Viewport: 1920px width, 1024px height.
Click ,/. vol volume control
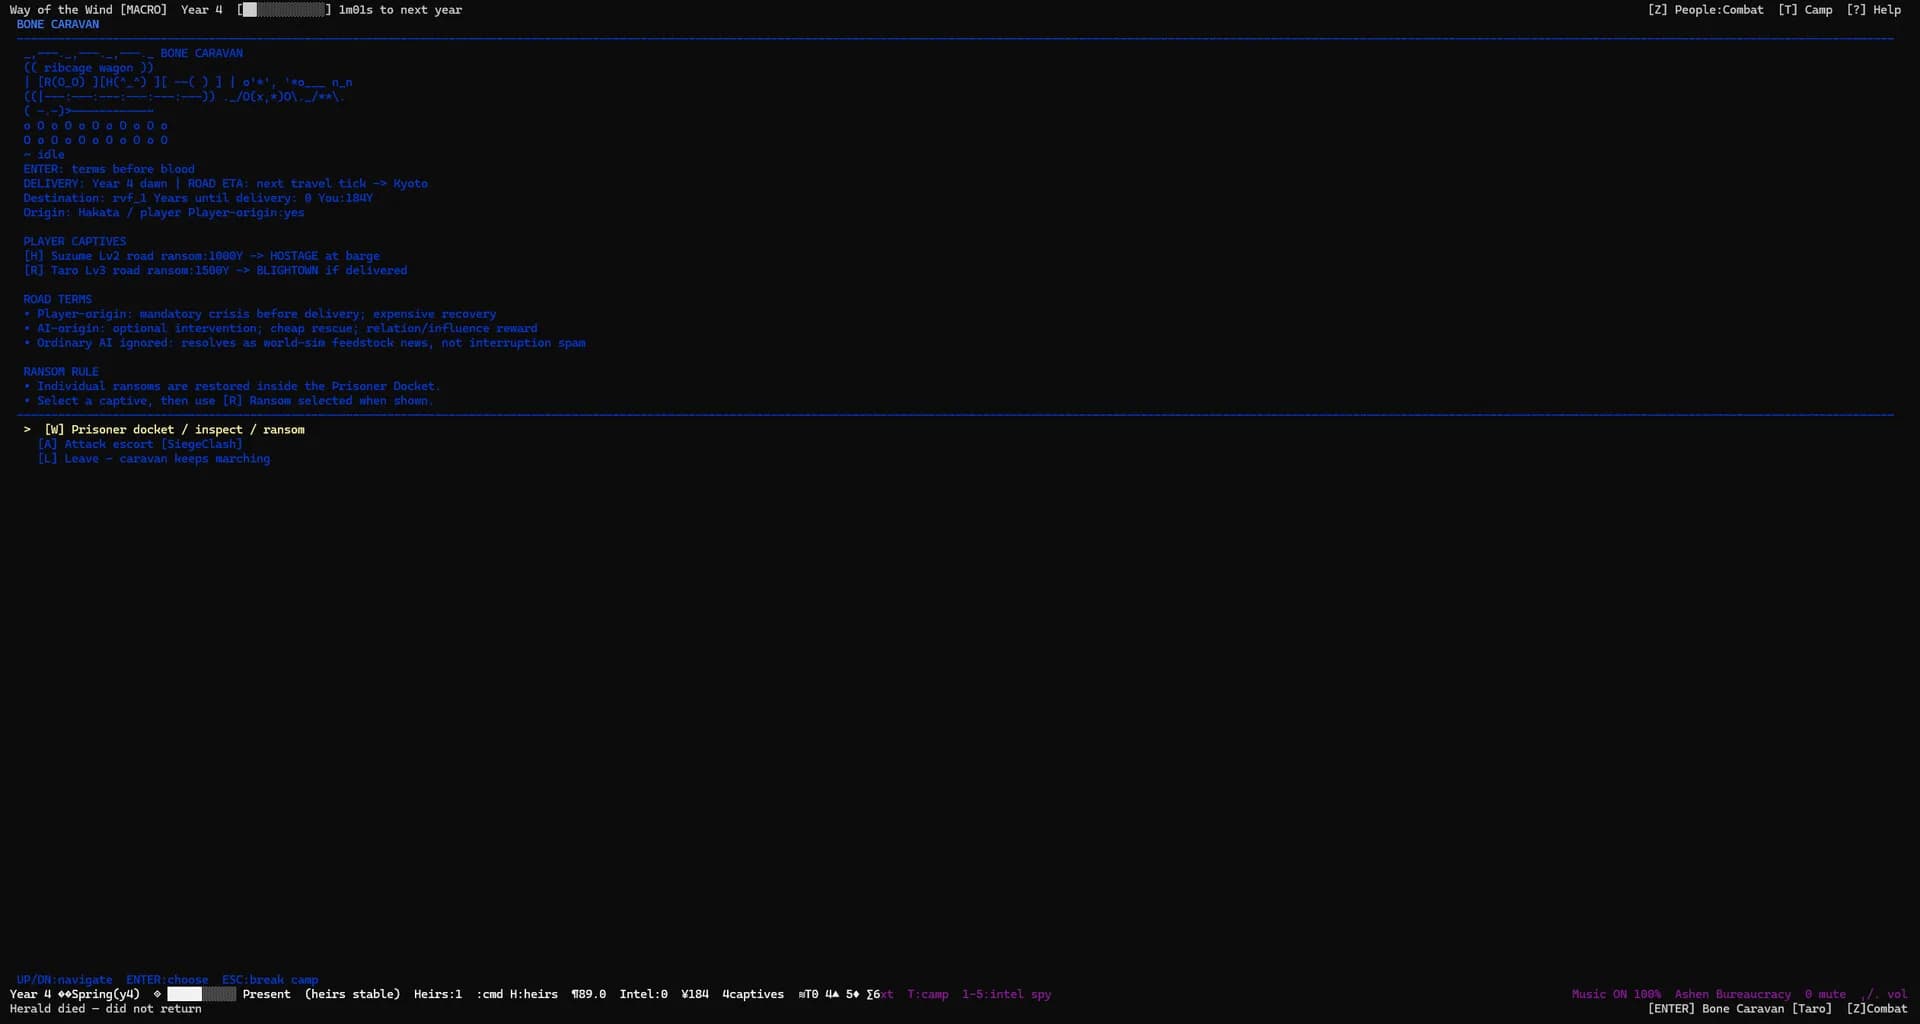point(1884,995)
